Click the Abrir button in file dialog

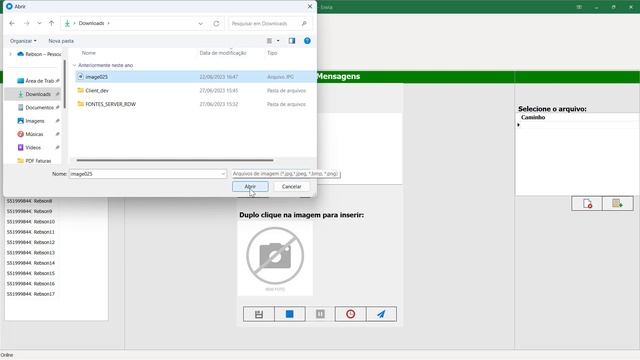[x=250, y=187]
